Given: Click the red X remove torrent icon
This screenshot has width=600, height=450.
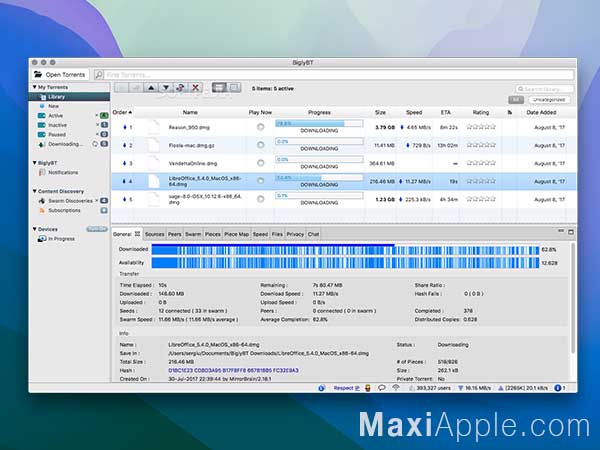Looking at the screenshot, I should (x=195, y=88).
